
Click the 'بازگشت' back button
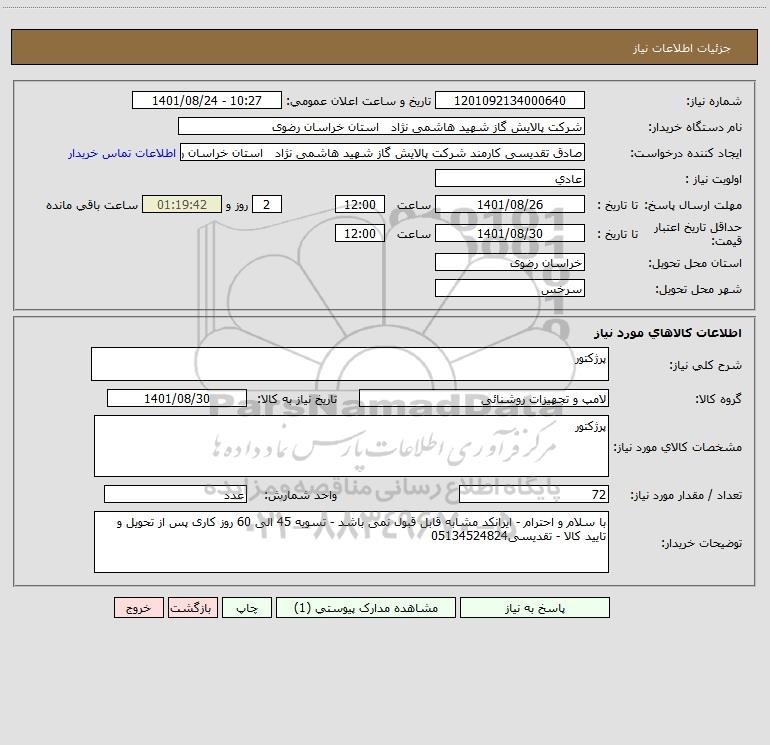pyautogui.click(x=192, y=608)
